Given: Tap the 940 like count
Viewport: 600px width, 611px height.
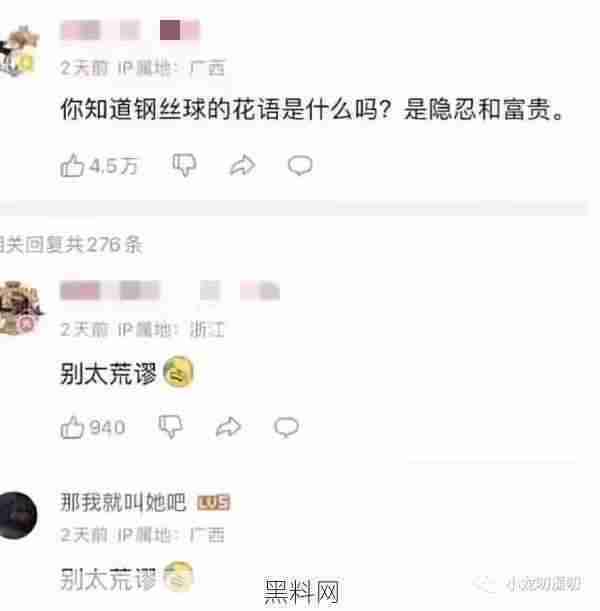Looking at the screenshot, I should 107,427.
